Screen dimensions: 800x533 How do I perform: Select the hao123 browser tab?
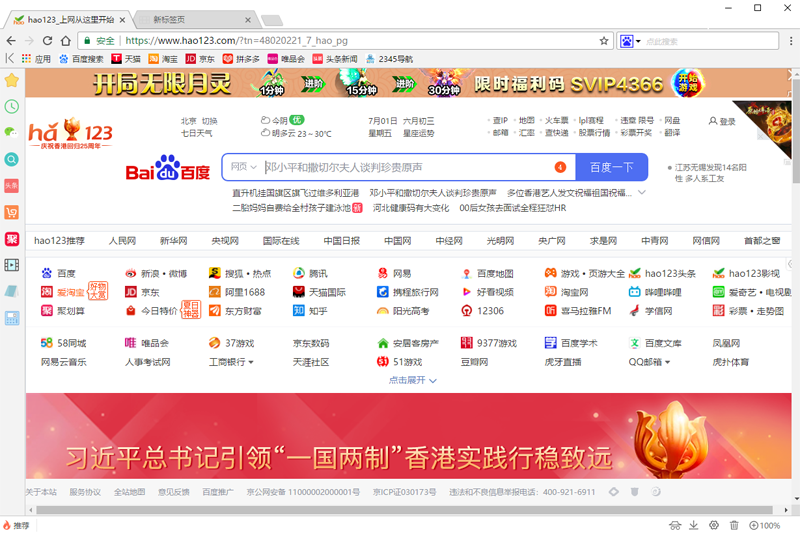click(70, 20)
